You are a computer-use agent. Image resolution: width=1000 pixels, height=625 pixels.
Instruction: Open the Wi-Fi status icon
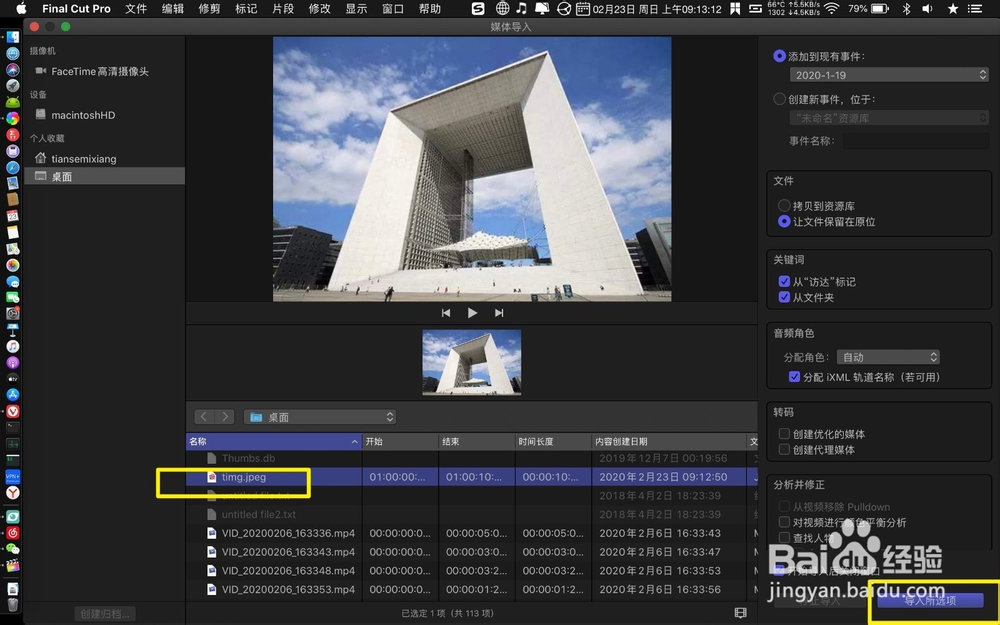pos(830,9)
